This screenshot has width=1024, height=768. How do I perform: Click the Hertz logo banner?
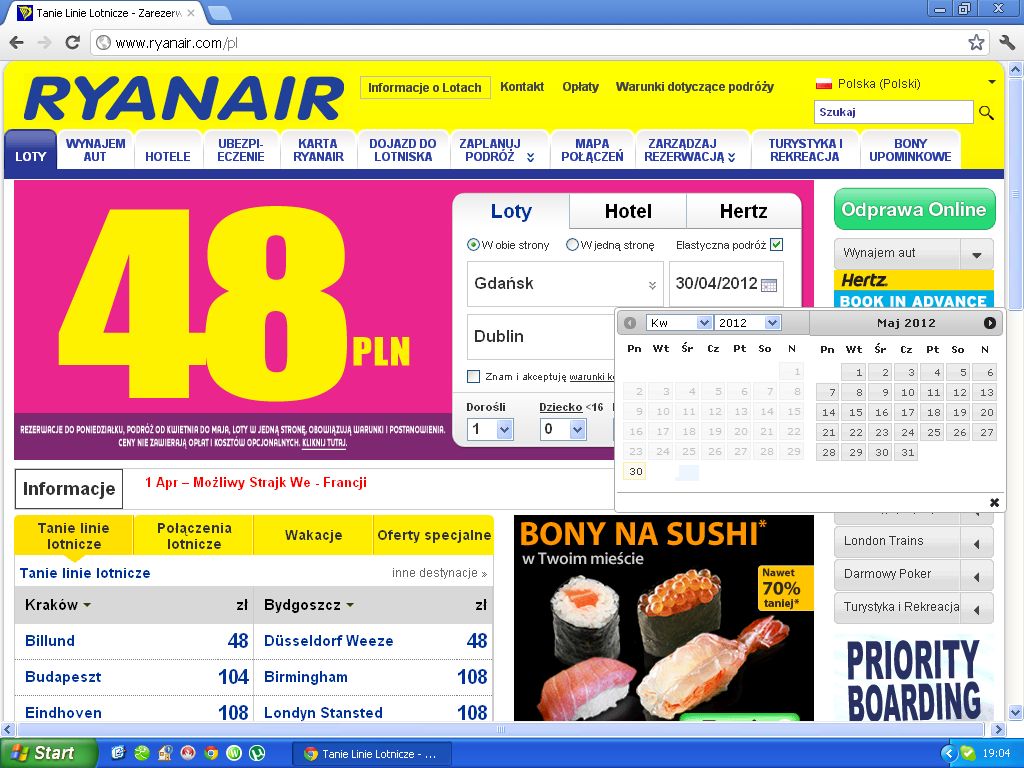(x=914, y=280)
